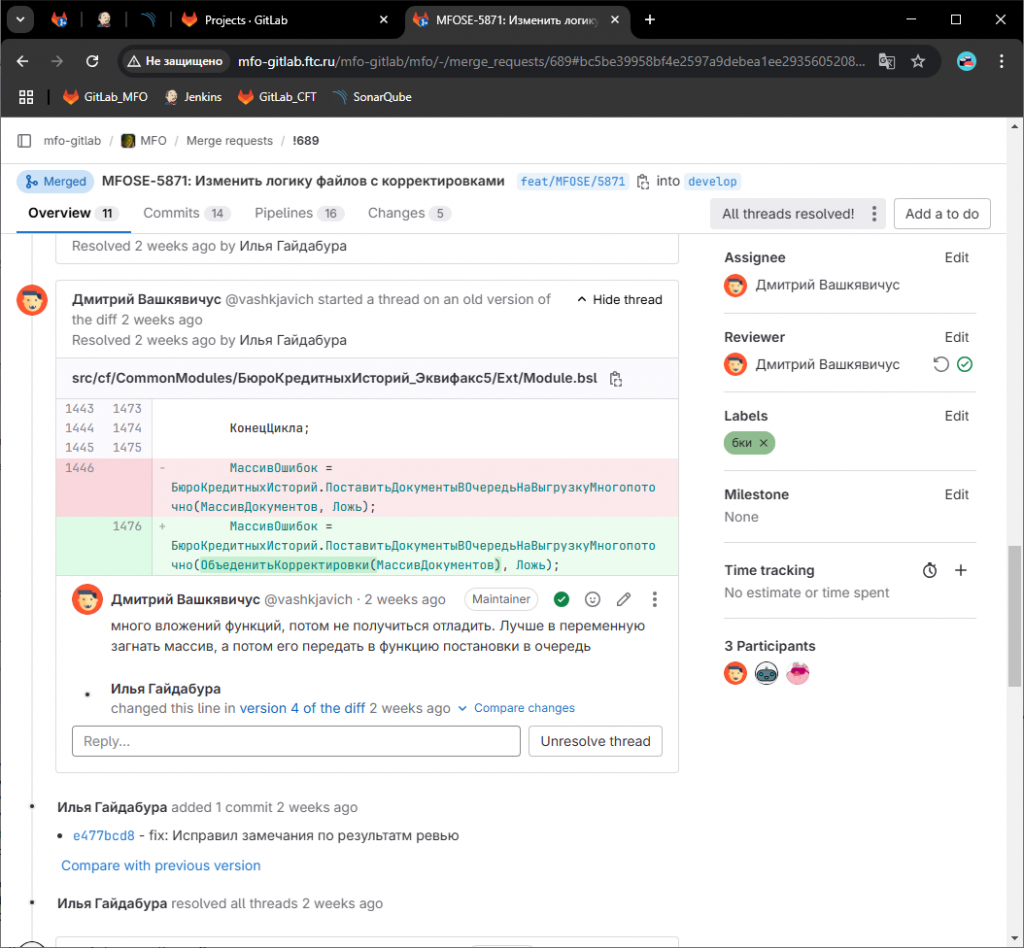Close the MFOSE-5871 tab
This screenshot has width=1024, height=948.
tap(615, 20)
